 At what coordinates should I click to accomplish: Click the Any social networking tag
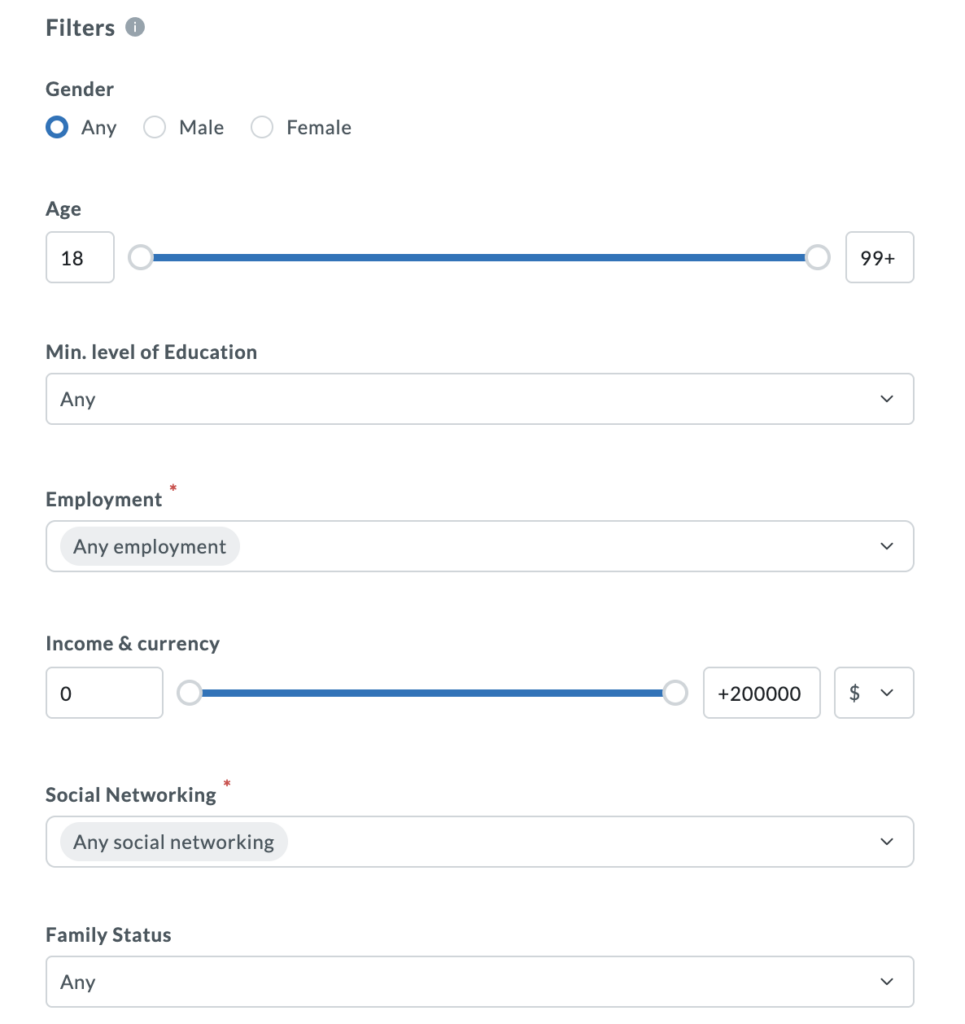point(174,842)
